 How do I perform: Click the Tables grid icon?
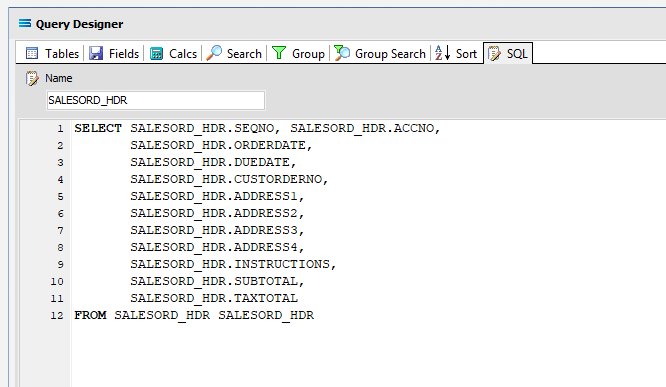click(32, 54)
